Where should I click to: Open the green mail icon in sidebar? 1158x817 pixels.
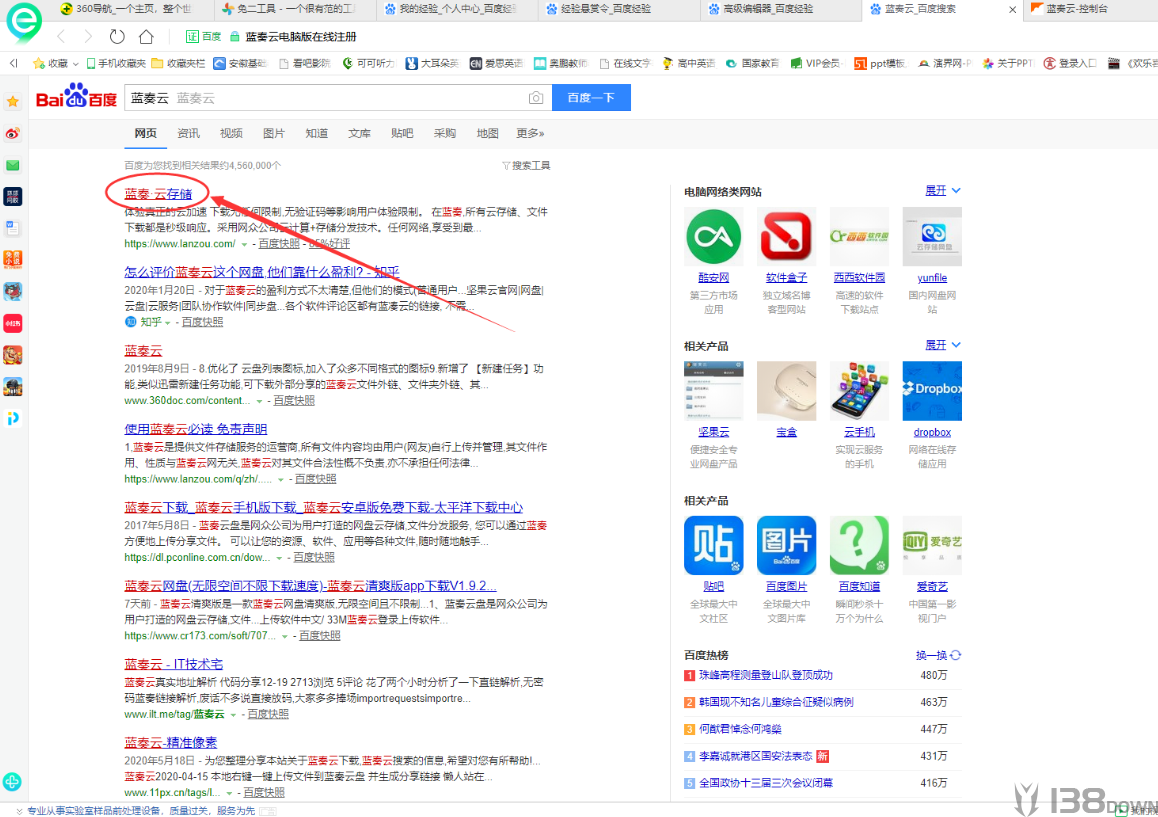tap(13, 165)
